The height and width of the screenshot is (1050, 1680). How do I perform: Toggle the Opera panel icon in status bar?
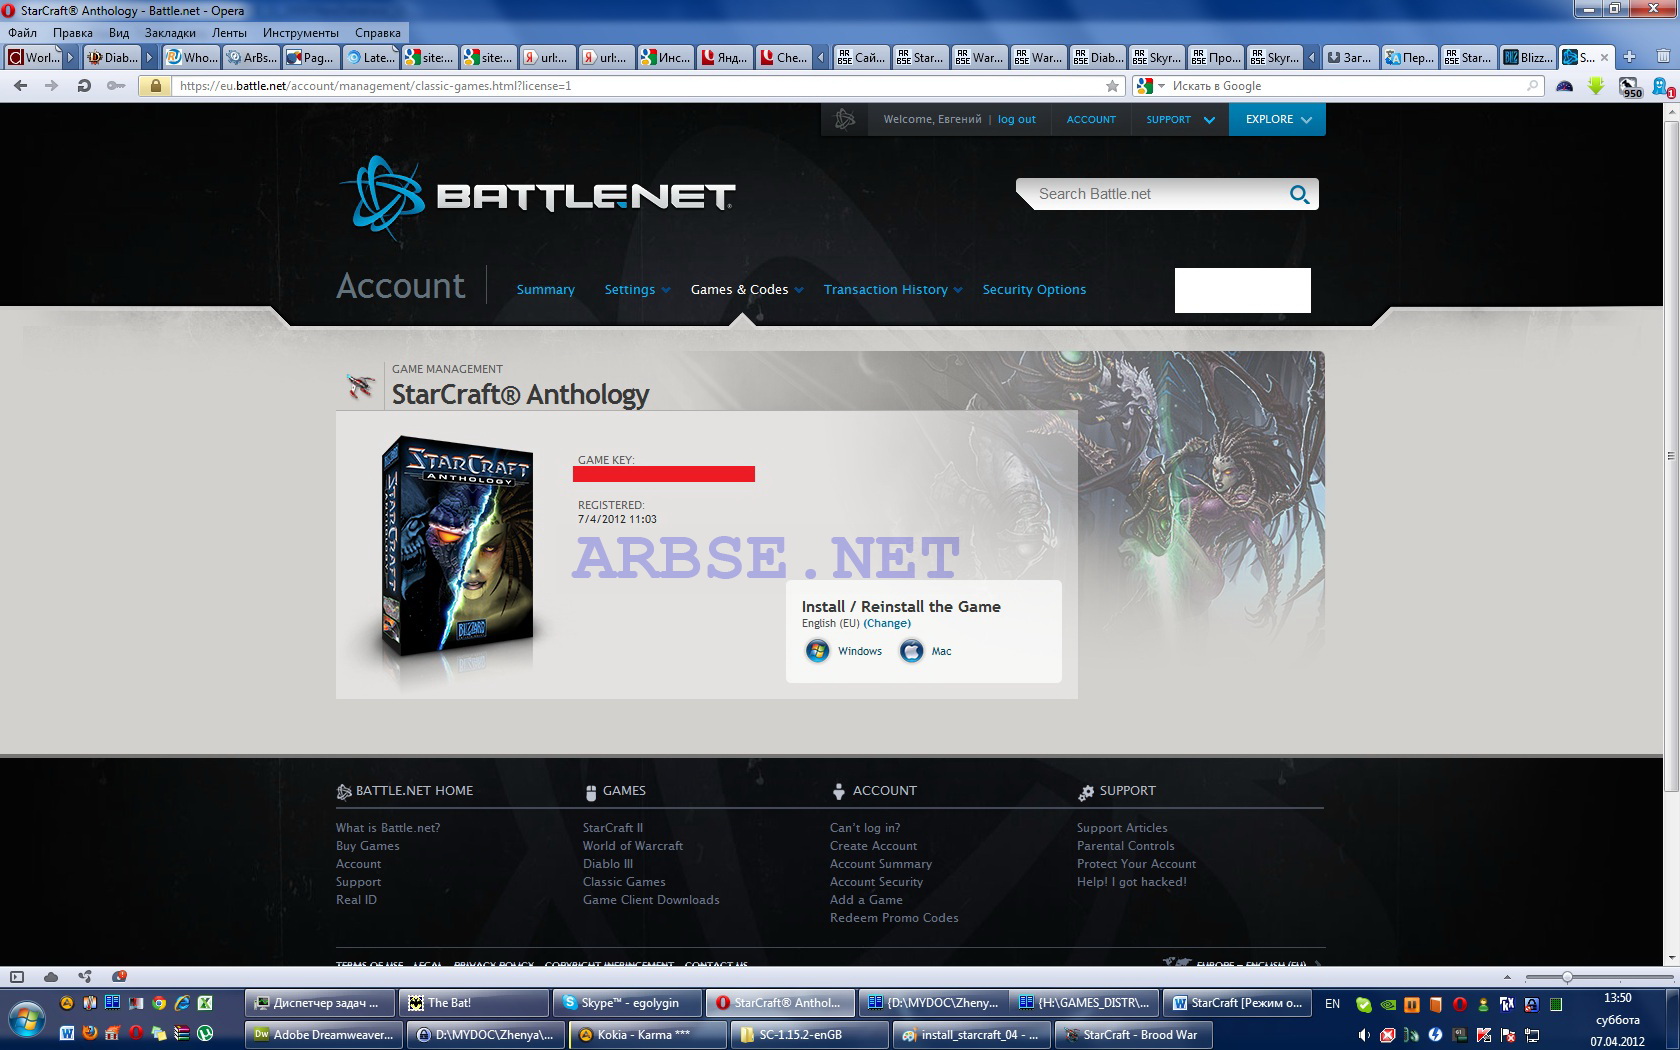(x=17, y=977)
